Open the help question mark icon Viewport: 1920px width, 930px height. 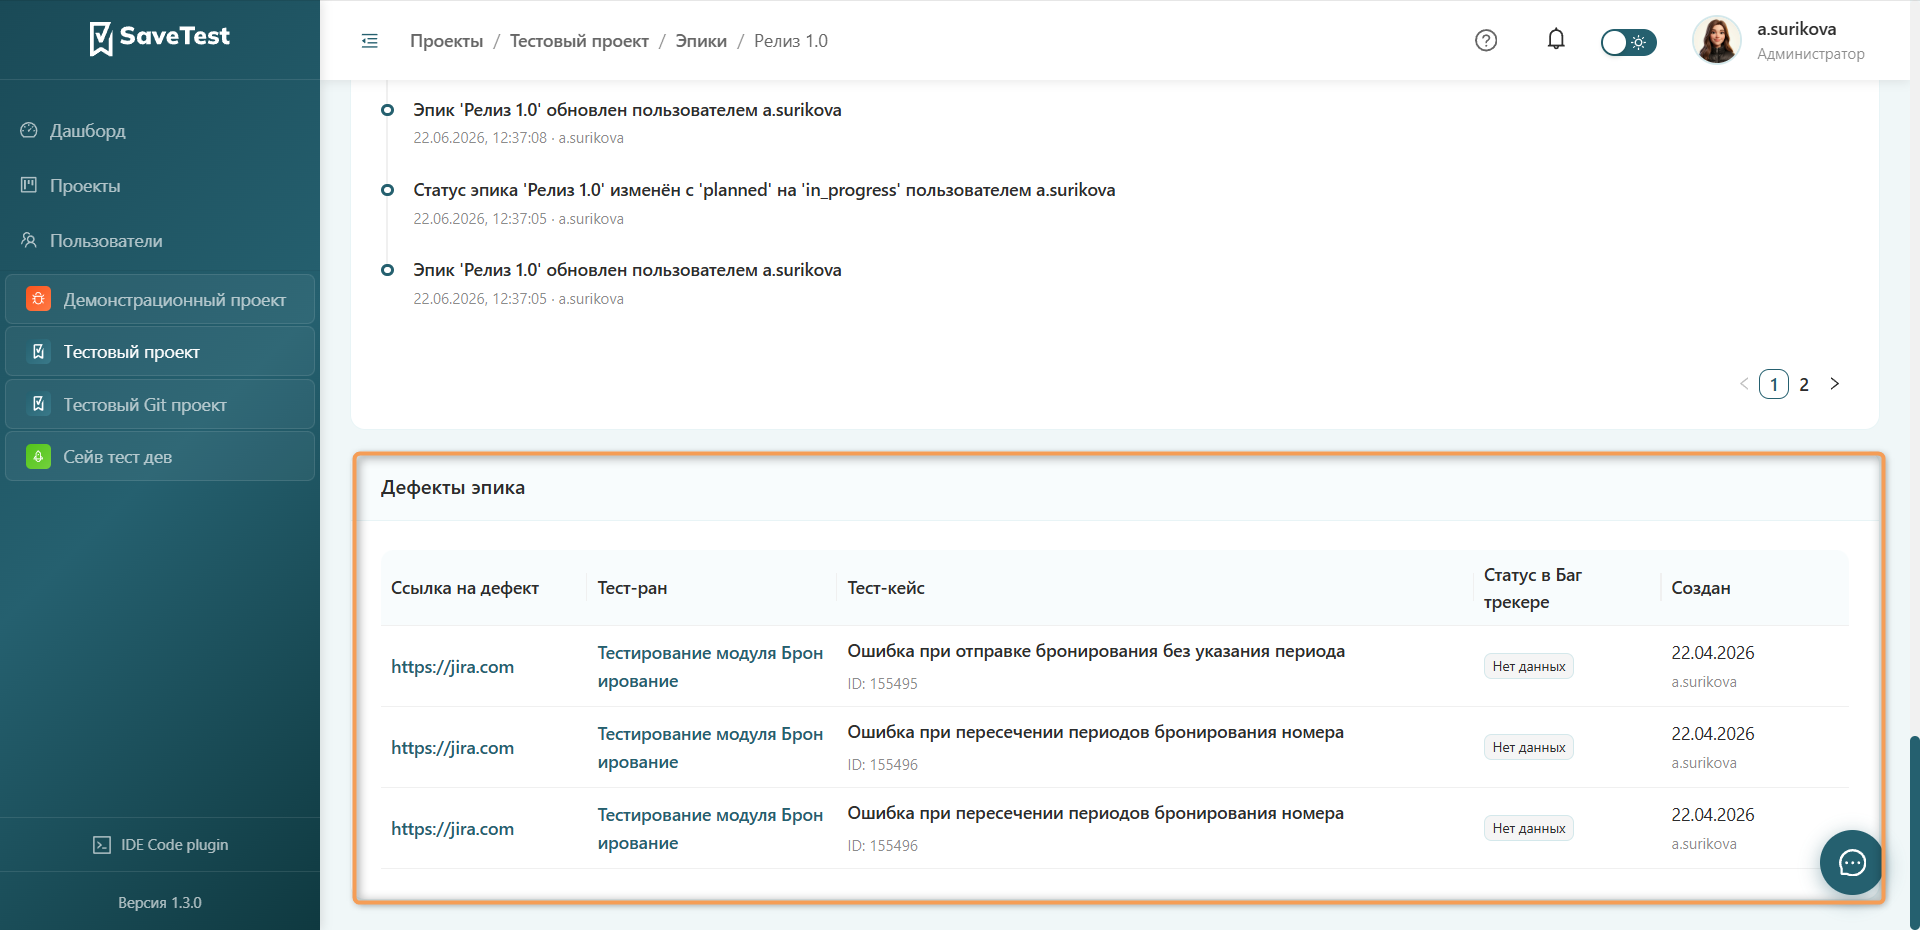1486,41
